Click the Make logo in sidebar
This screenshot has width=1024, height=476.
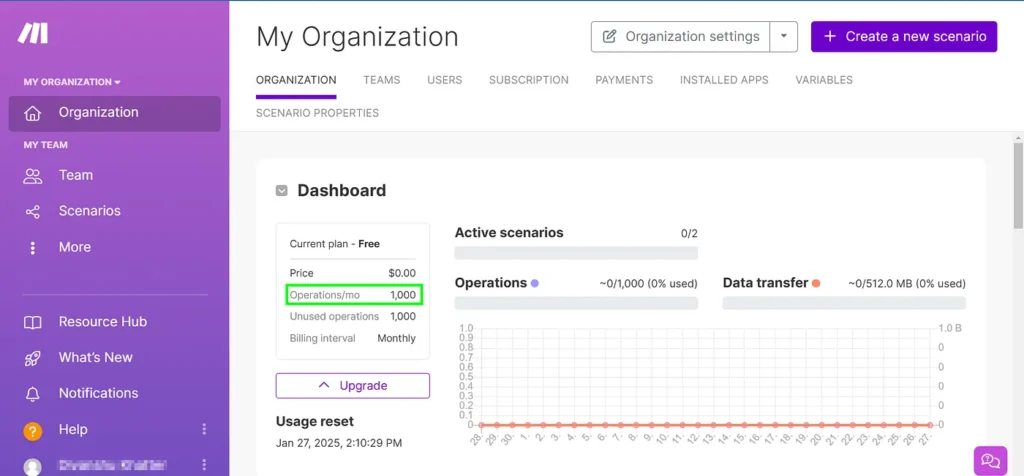click(x=33, y=33)
